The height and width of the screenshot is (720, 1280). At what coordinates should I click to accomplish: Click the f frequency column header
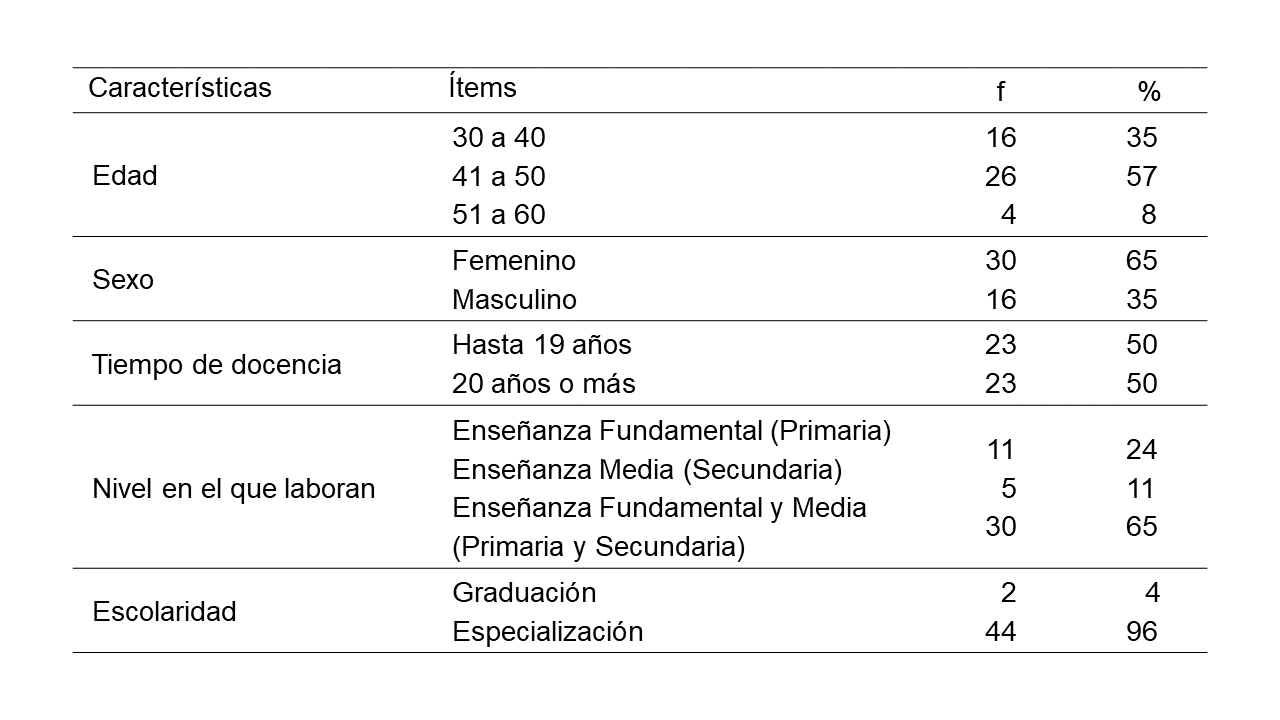pyautogui.click(x=1000, y=93)
